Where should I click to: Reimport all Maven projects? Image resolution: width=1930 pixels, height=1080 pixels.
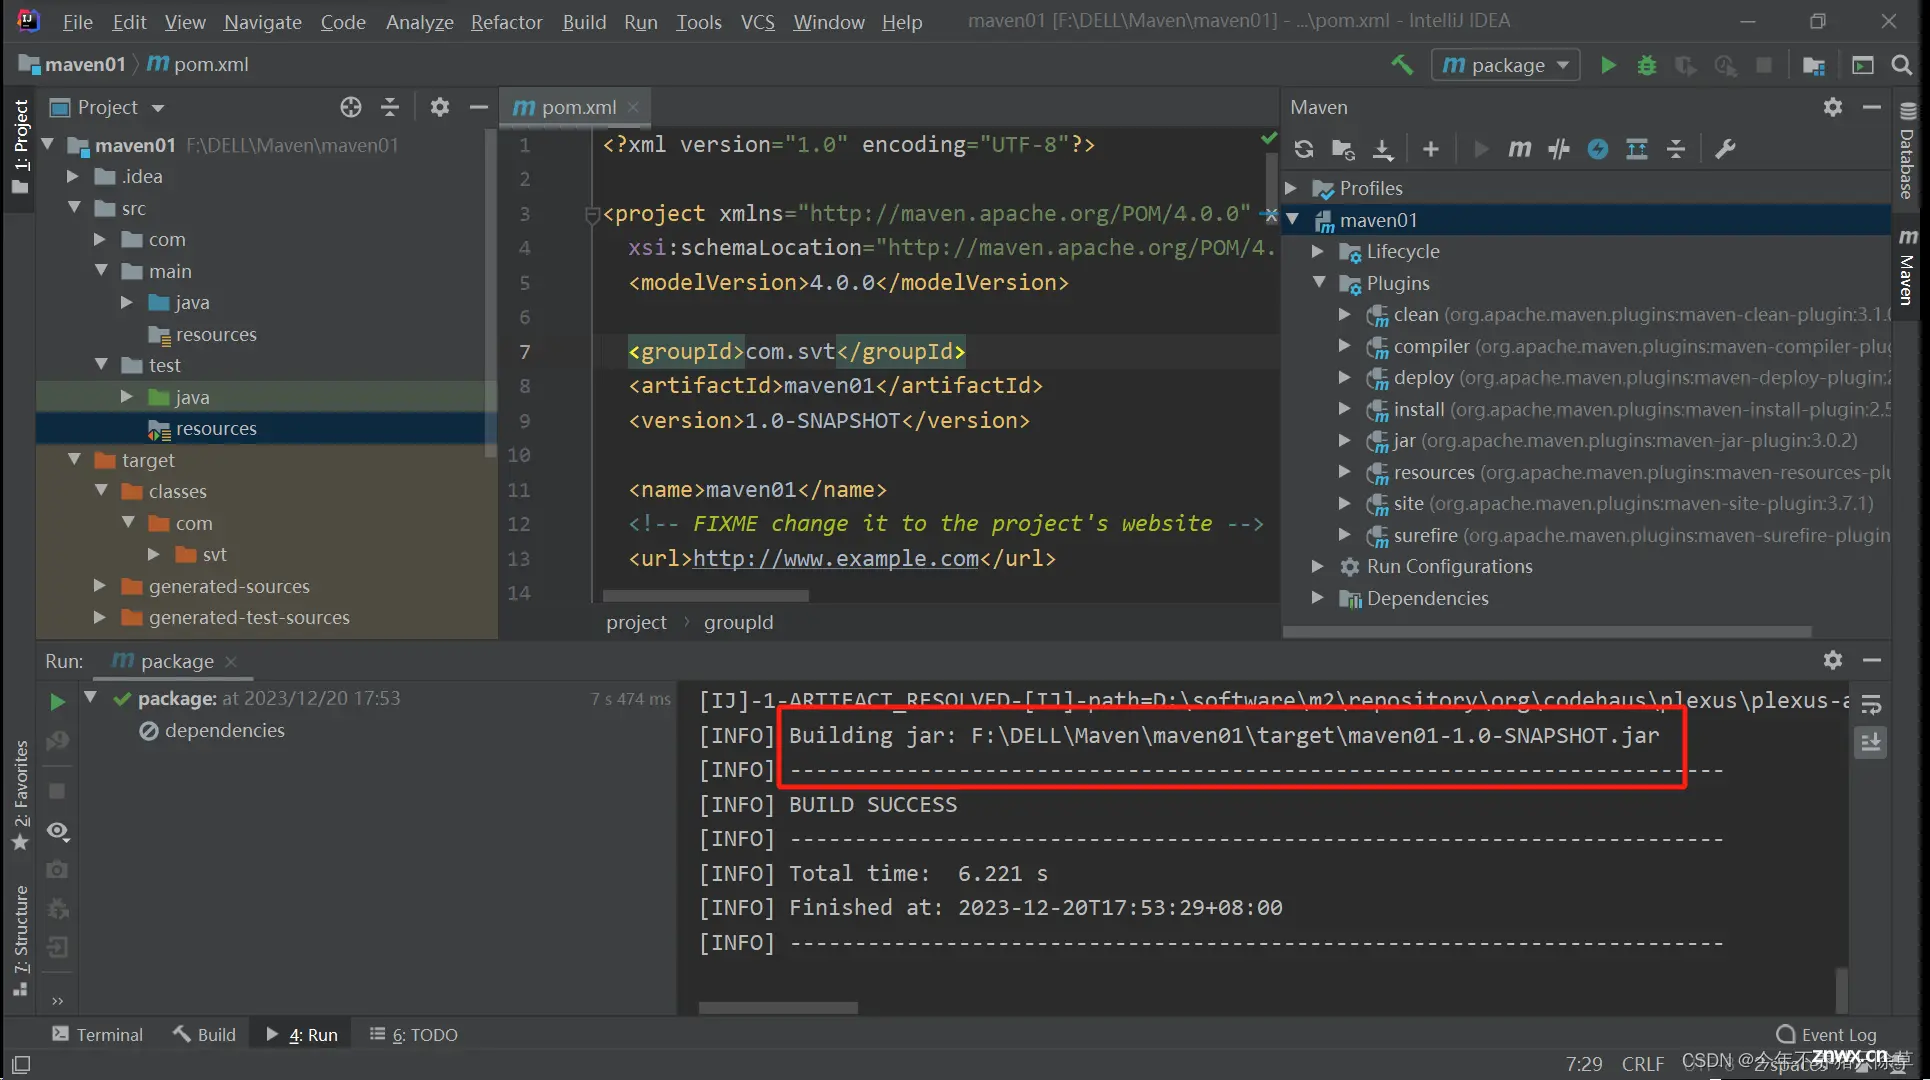coord(1304,149)
